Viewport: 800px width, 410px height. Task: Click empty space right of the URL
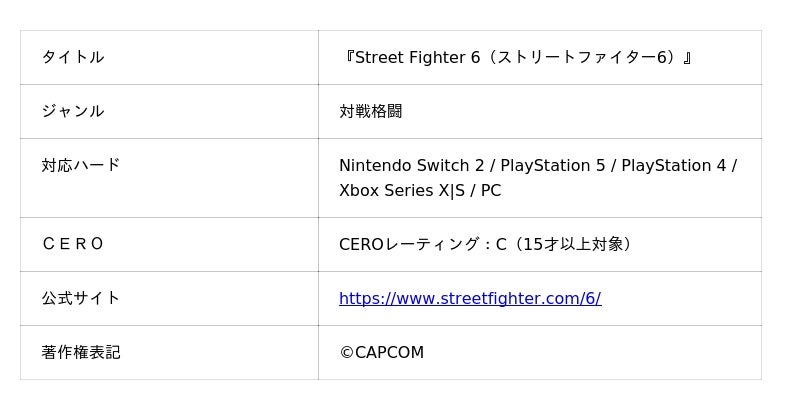click(680, 298)
